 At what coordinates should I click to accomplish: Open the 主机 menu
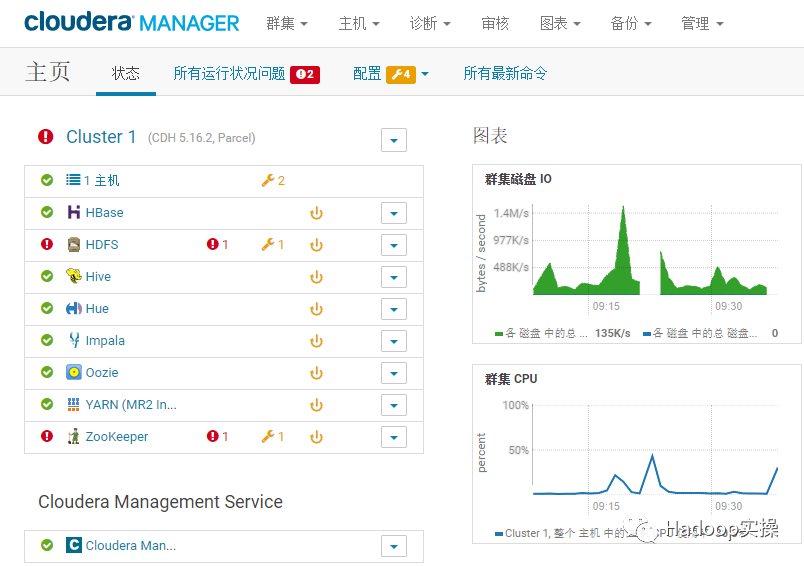359,24
